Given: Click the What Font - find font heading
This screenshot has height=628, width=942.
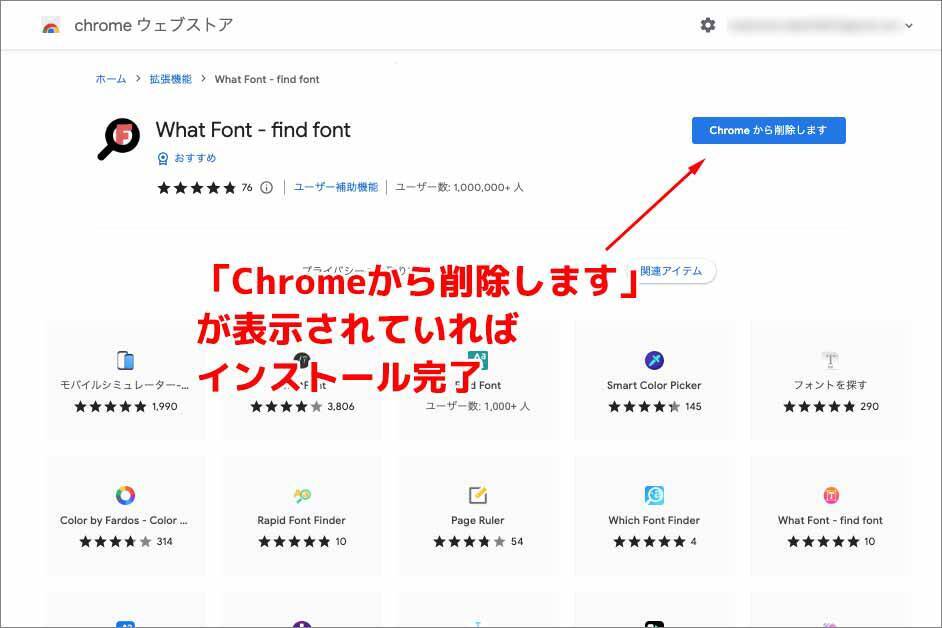Looking at the screenshot, I should (x=253, y=130).
